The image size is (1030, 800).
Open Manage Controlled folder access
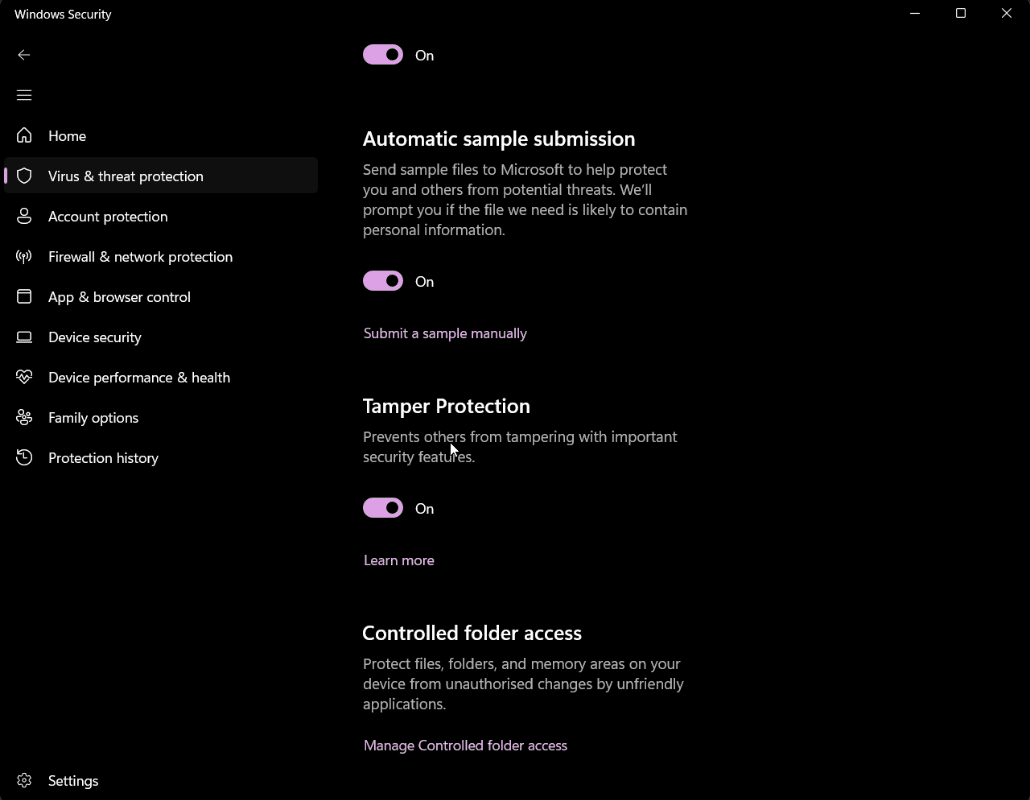465,745
